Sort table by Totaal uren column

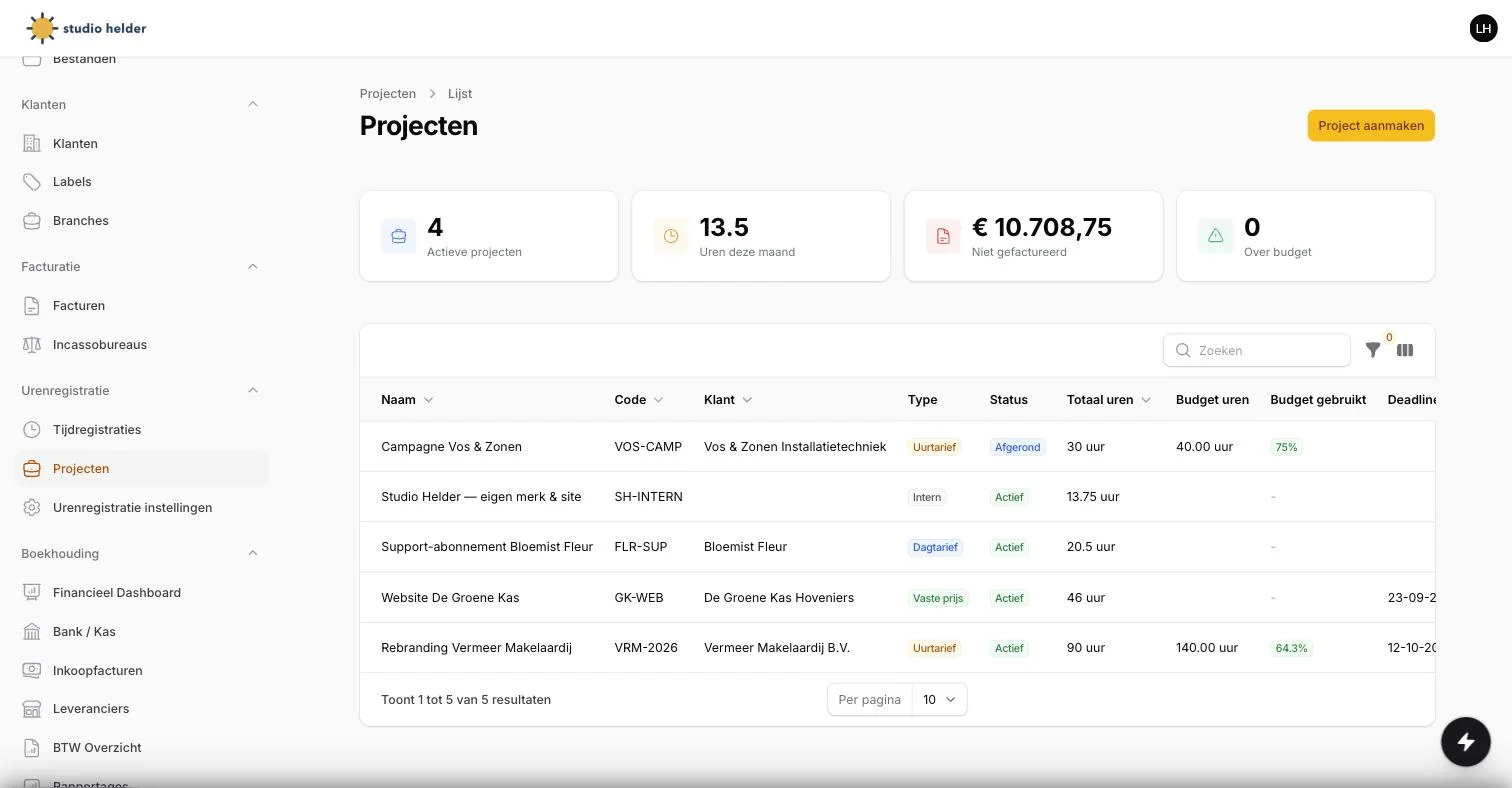[1109, 400]
